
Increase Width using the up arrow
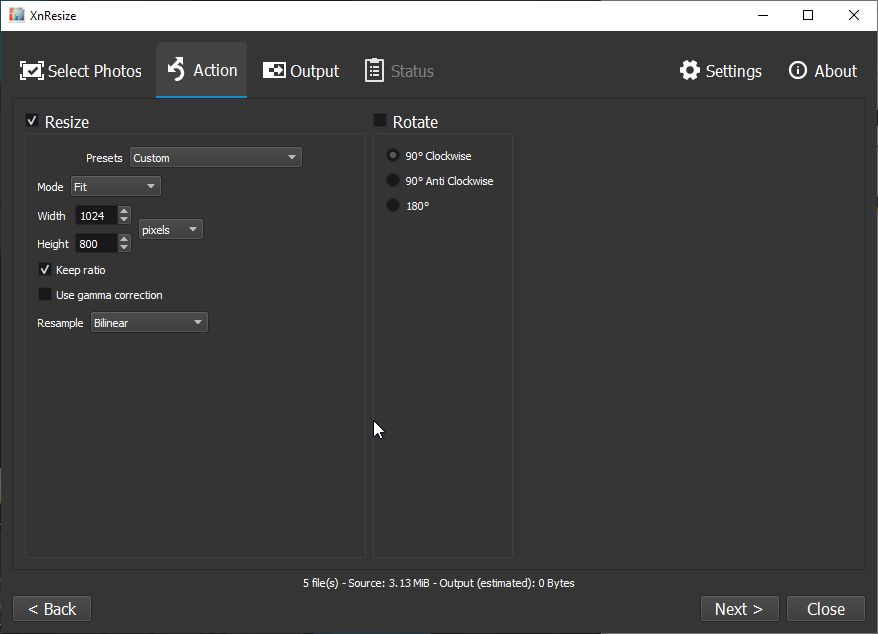point(124,211)
